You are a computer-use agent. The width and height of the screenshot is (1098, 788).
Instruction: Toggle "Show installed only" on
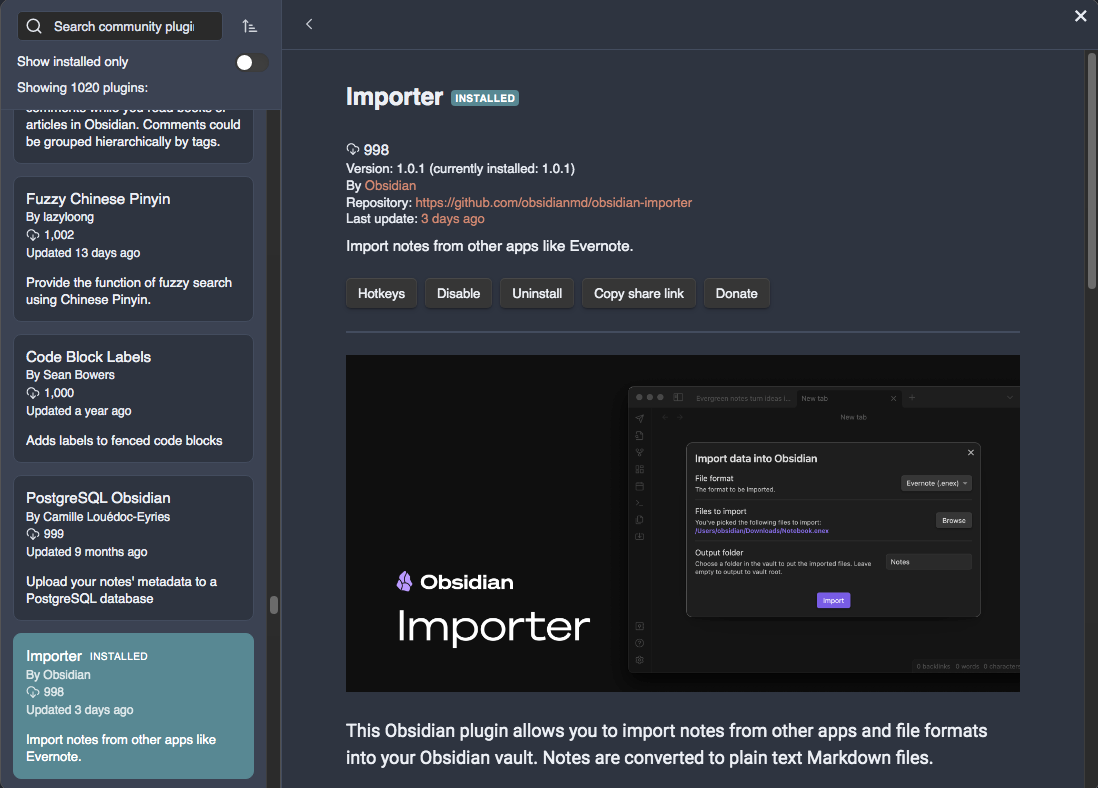pyautogui.click(x=251, y=61)
